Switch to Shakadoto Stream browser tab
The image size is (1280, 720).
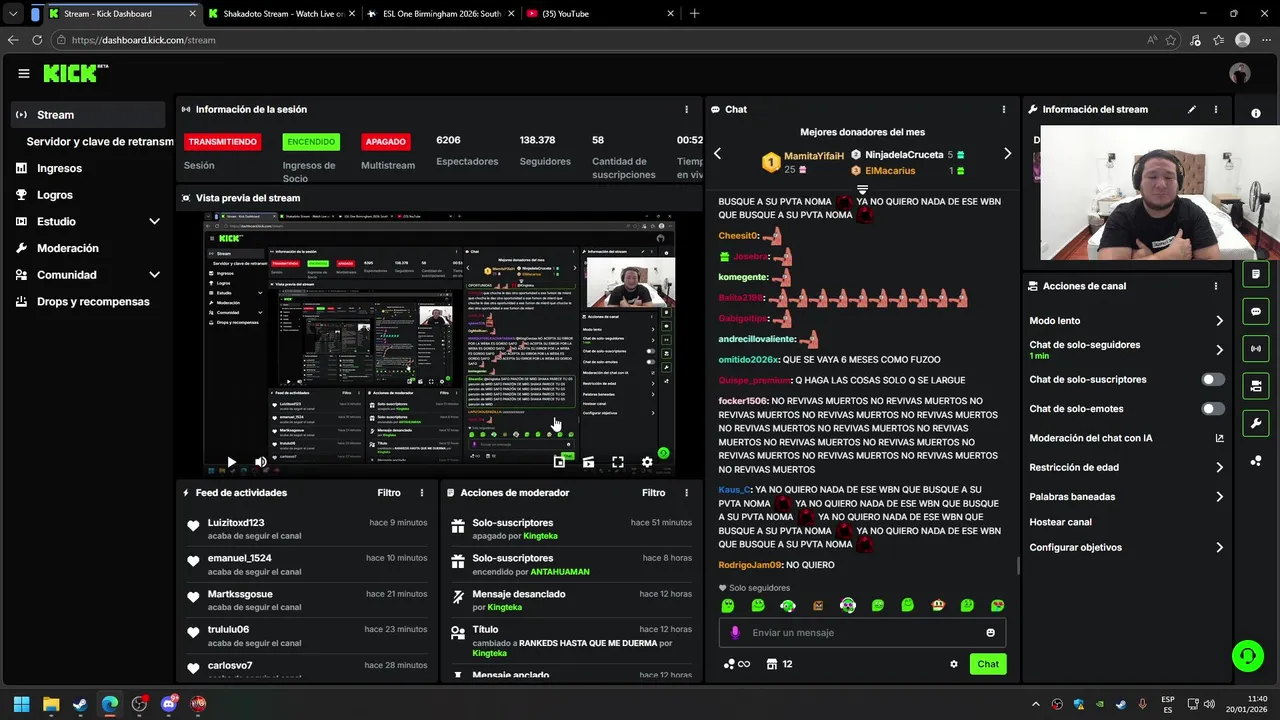282,14
